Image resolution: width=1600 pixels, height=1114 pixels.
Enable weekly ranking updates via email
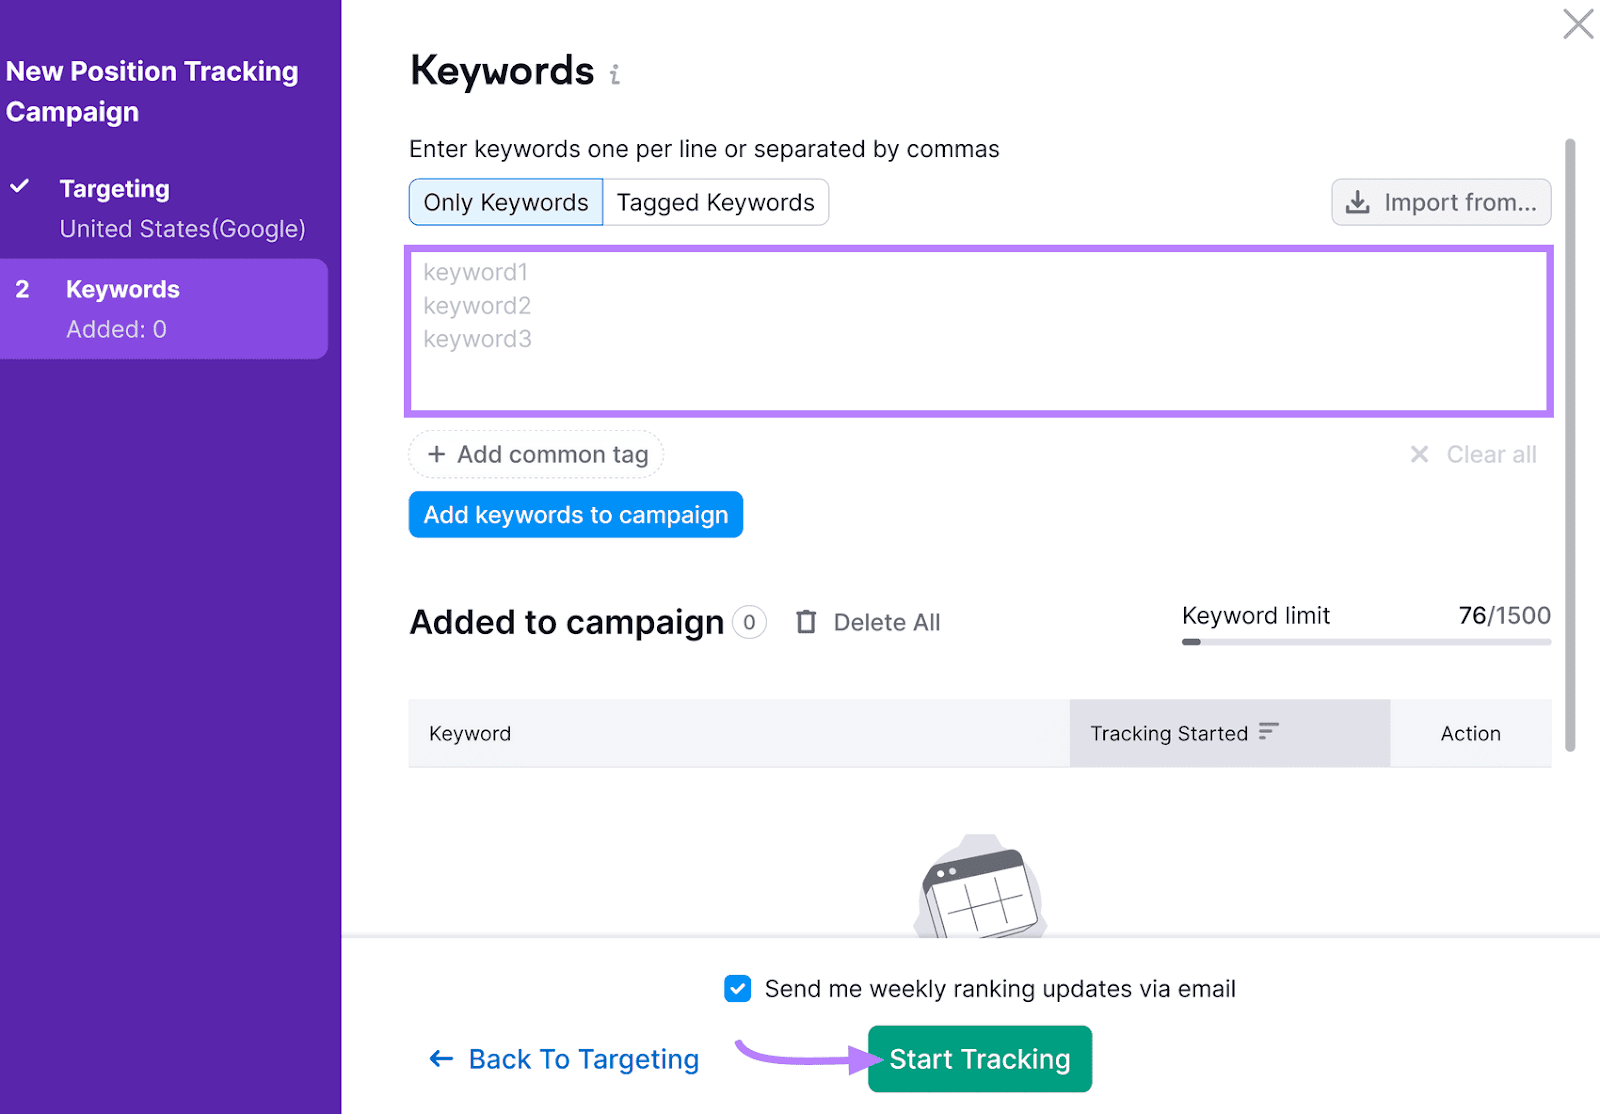pos(737,988)
